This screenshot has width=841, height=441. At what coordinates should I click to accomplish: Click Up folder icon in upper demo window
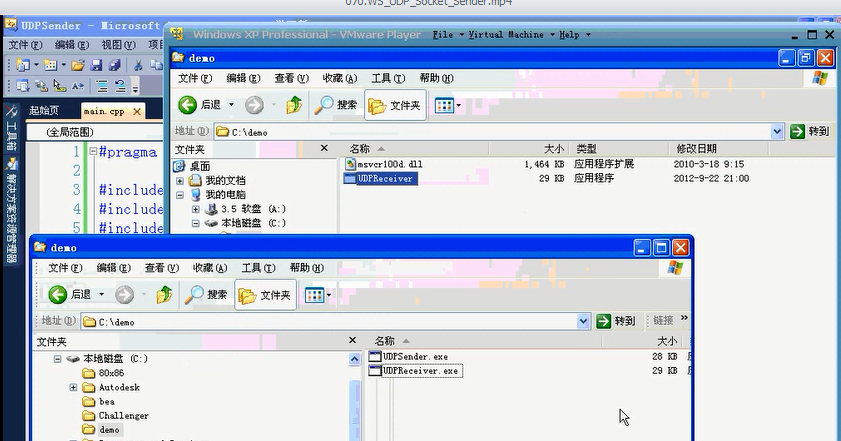point(293,105)
